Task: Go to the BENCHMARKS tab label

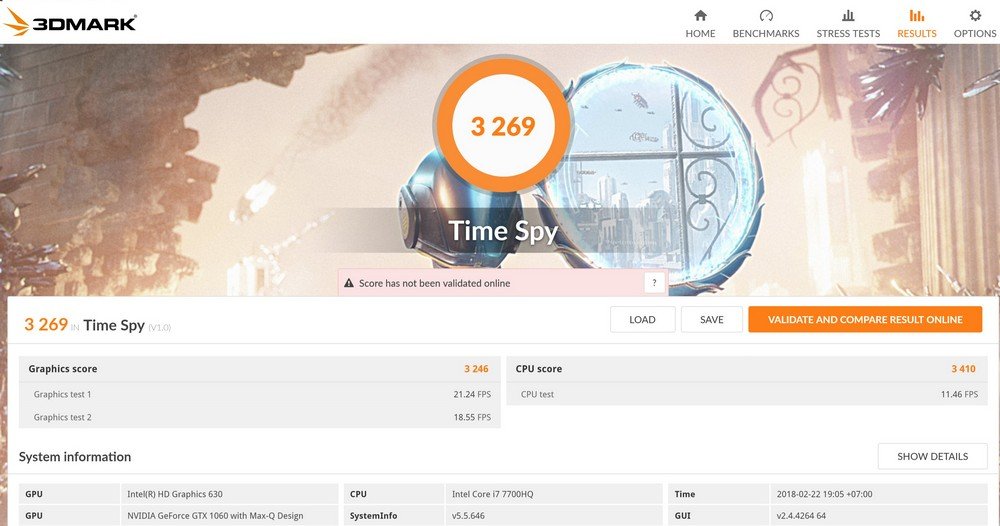Action: 765,34
